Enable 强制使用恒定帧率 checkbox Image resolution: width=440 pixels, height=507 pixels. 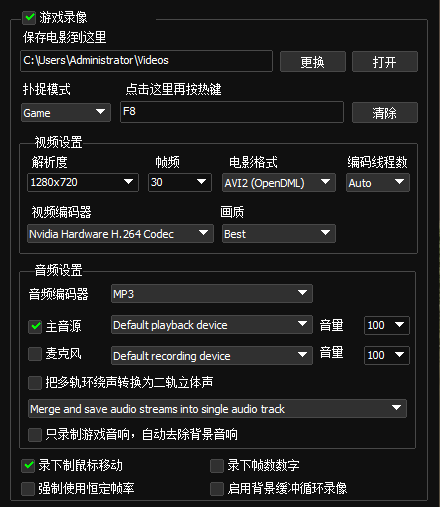tap(28, 489)
